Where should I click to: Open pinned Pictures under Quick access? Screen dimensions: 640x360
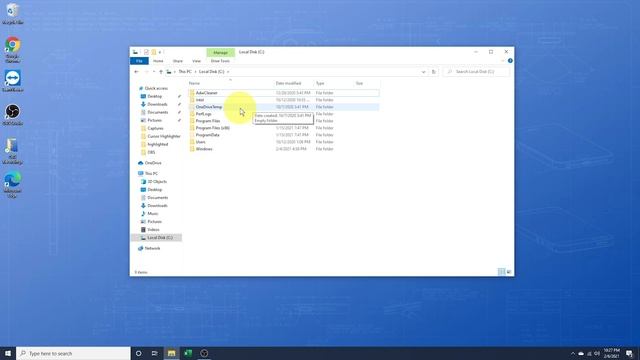[154, 120]
